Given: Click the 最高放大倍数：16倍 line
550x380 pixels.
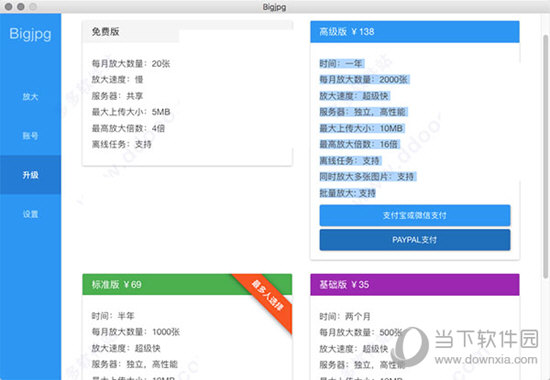Looking at the screenshot, I should [359, 144].
